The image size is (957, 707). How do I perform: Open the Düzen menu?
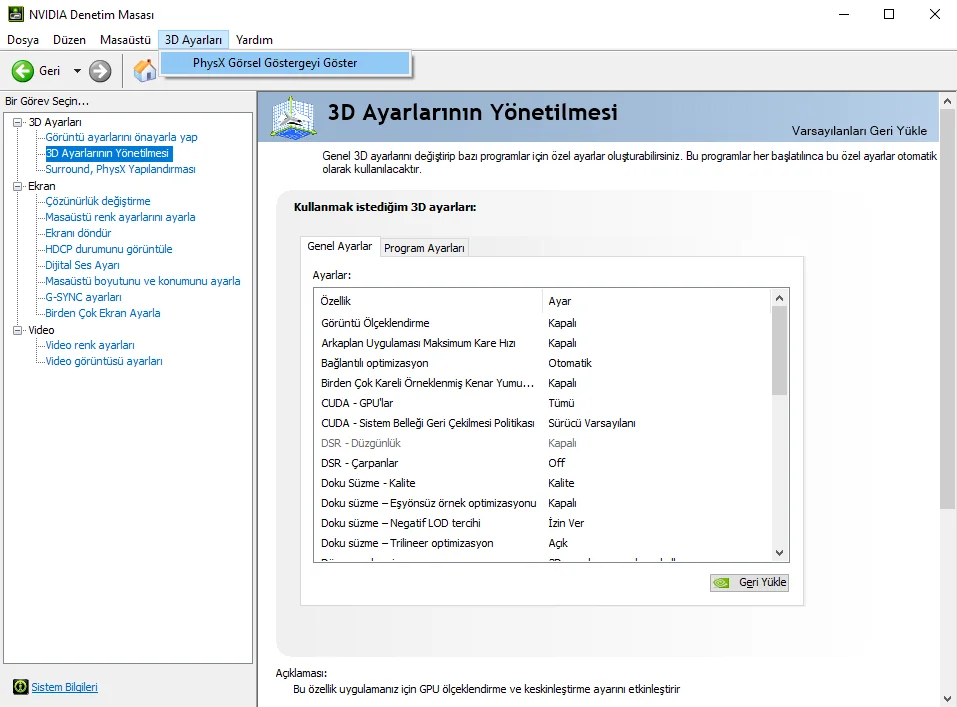69,40
